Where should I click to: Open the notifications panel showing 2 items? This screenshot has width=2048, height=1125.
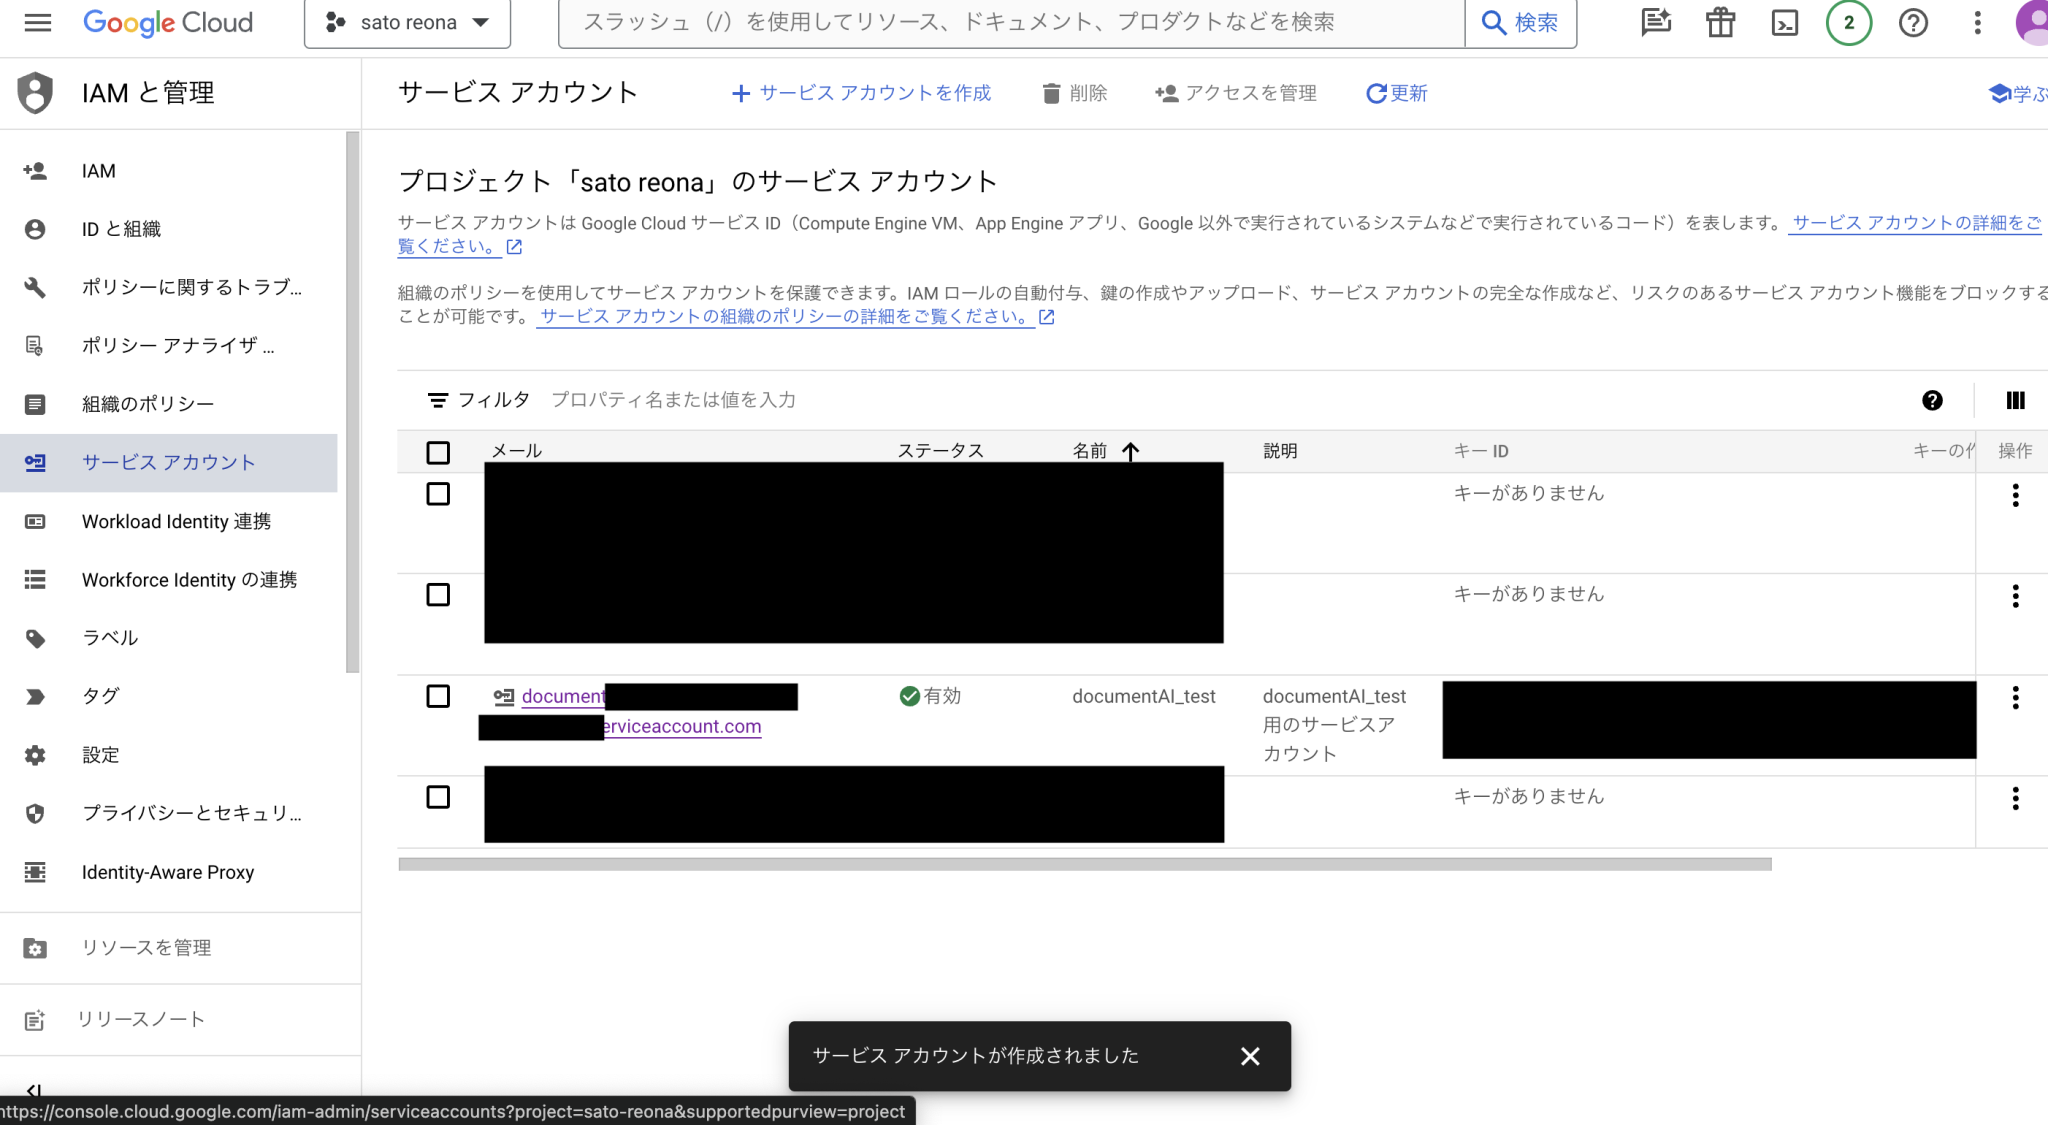click(1847, 22)
